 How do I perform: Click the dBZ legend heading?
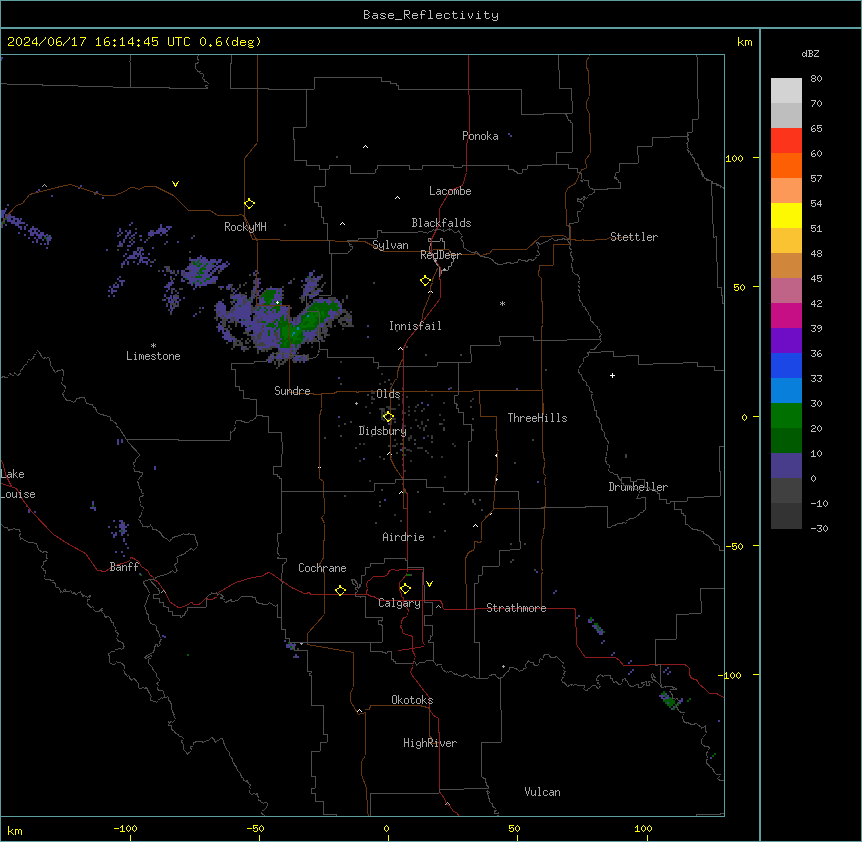point(810,53)
